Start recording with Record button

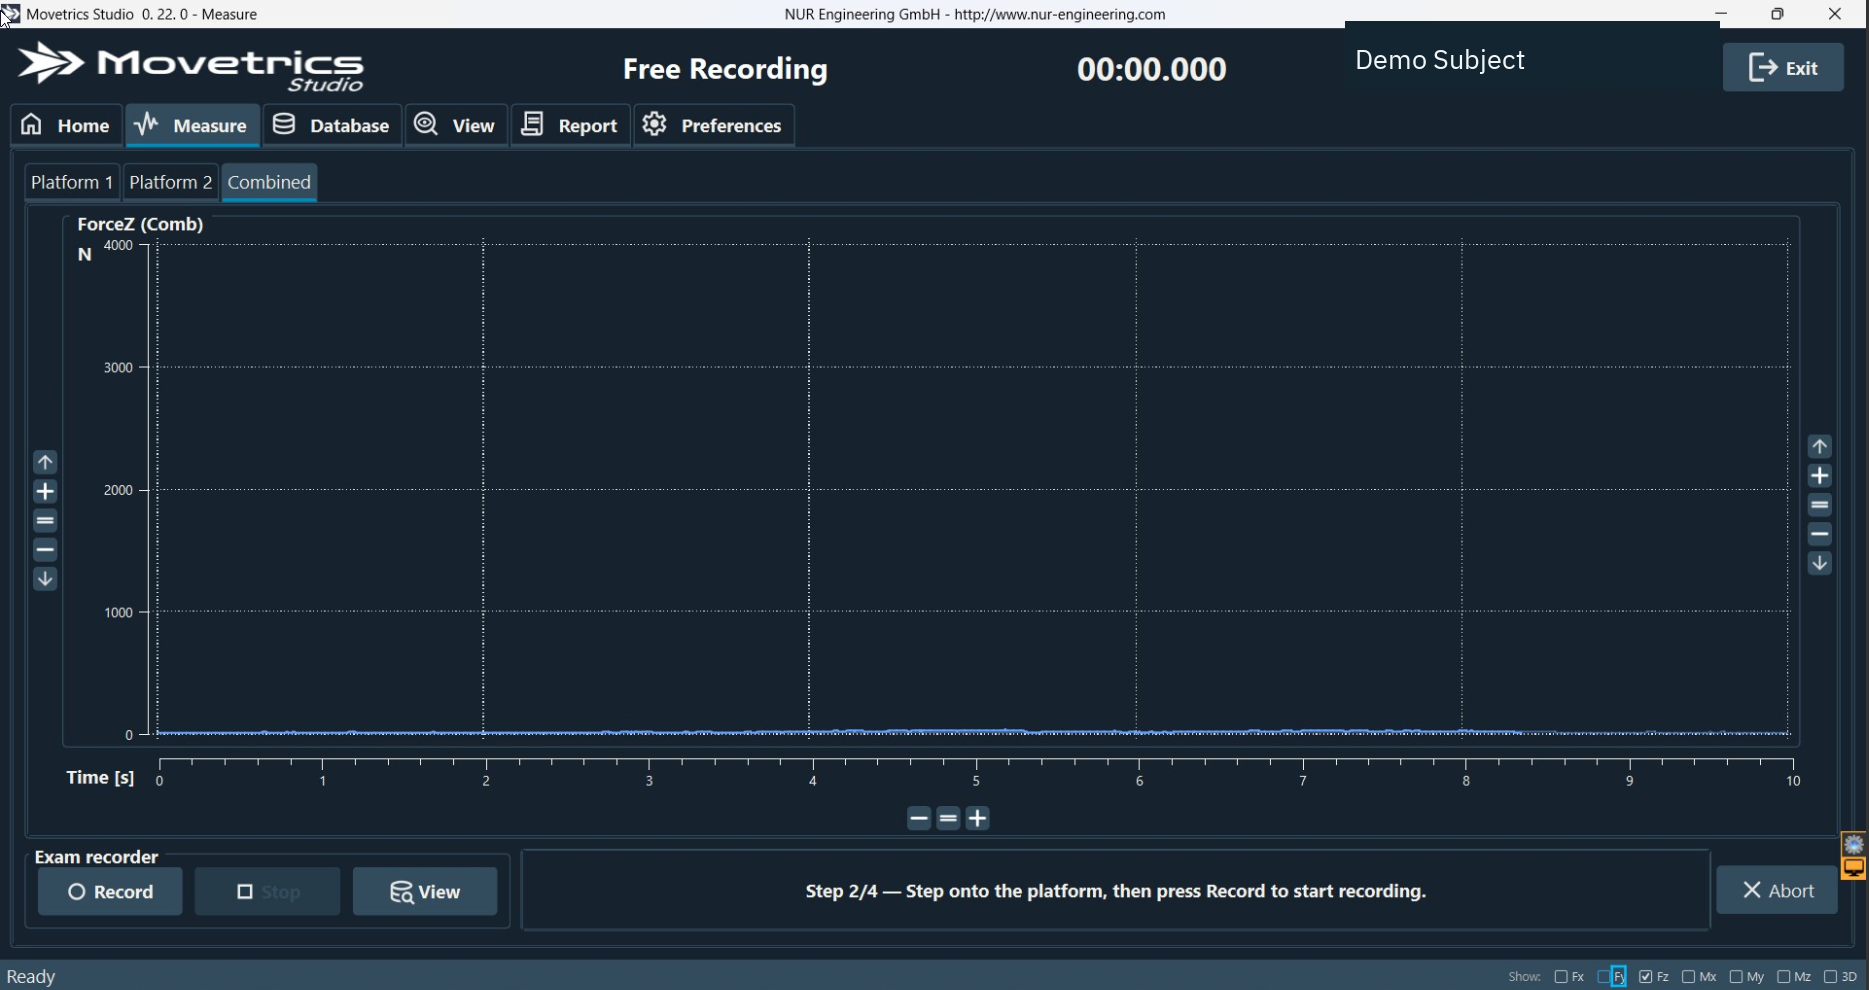click(110, 891)
